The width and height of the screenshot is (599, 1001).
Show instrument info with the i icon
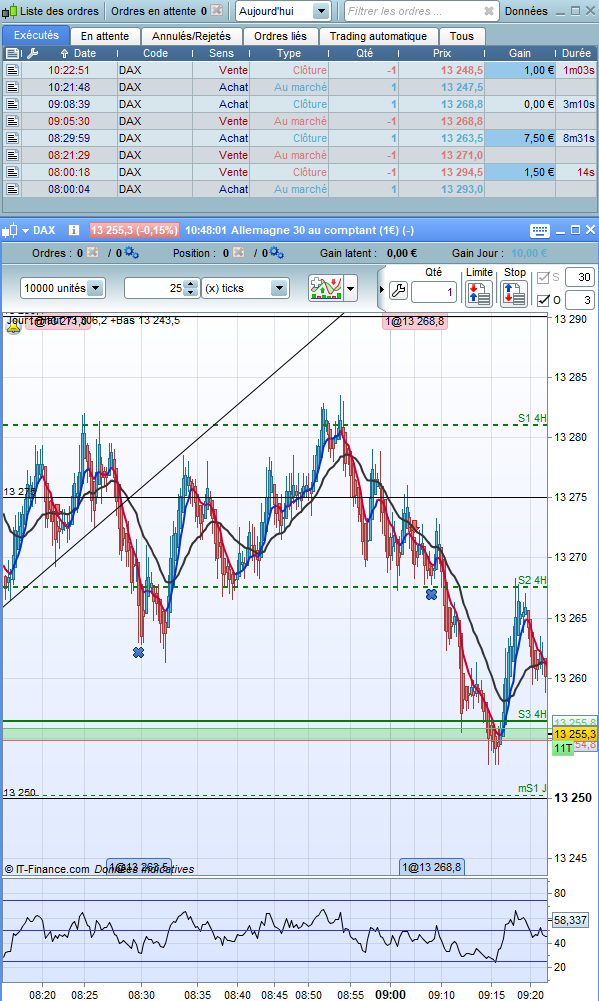74,230
